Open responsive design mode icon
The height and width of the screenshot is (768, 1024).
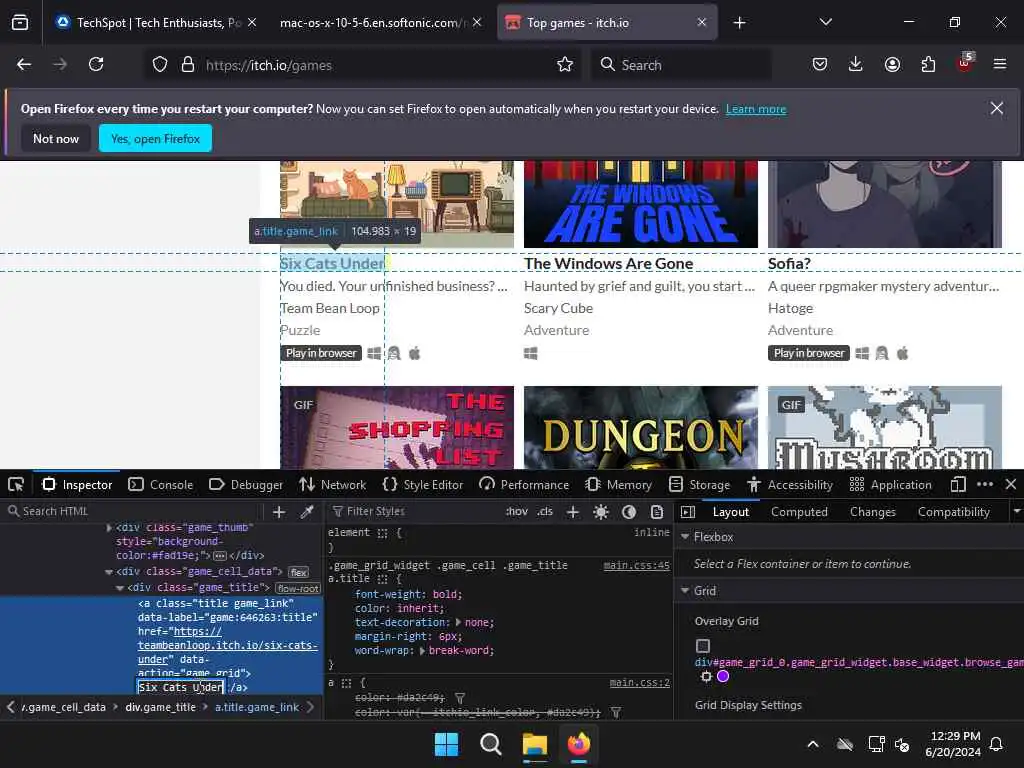click(958, 485)
